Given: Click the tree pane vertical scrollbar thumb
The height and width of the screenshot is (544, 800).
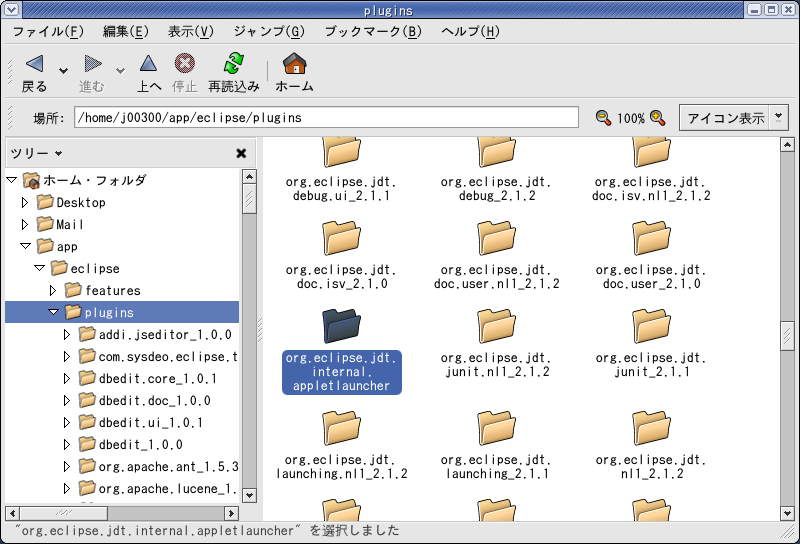Looking at the screenshot, I should point(249,199).
